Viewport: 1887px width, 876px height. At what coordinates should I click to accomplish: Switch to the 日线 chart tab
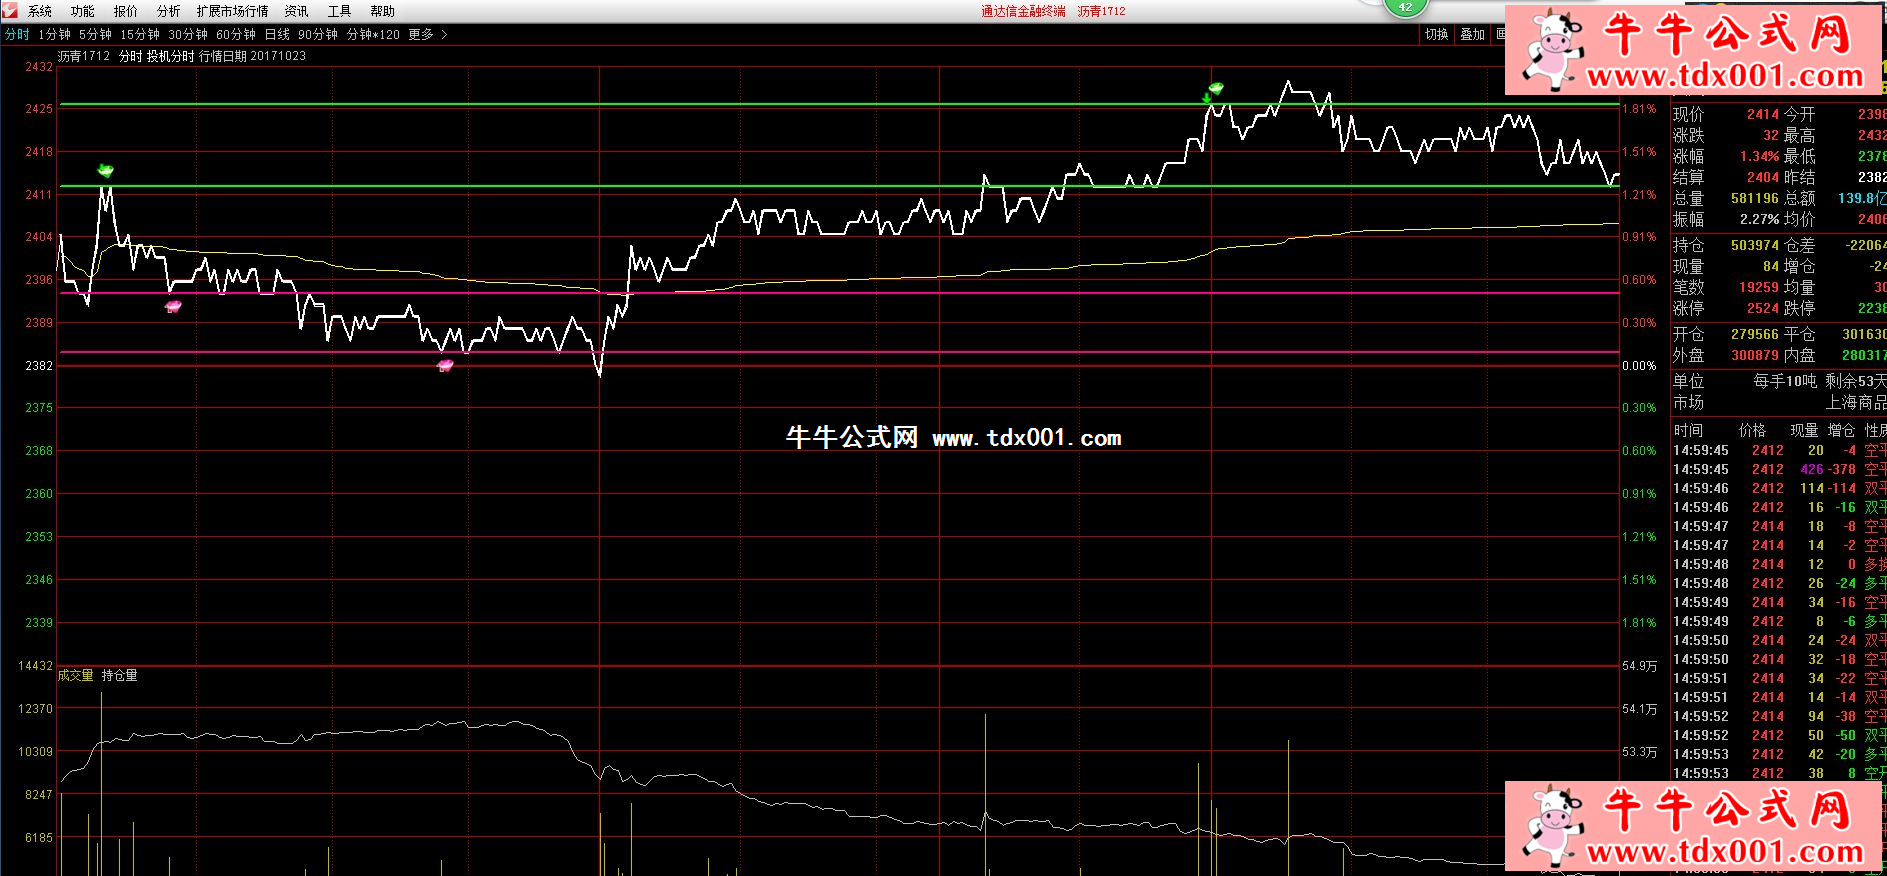pyautogui.click(x=277, y=34)
